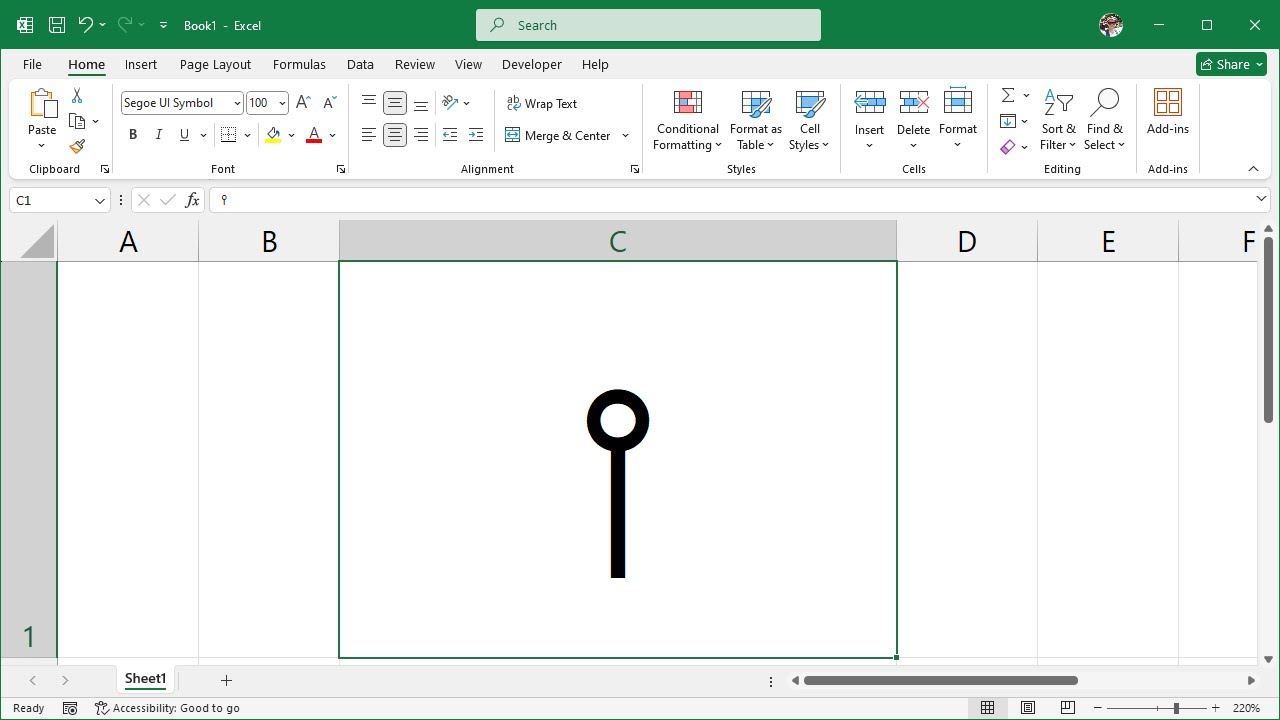Toggle Middle Align vertical alignment
Viewport: 1280px width, 720px height.
(x=395, y=103)
